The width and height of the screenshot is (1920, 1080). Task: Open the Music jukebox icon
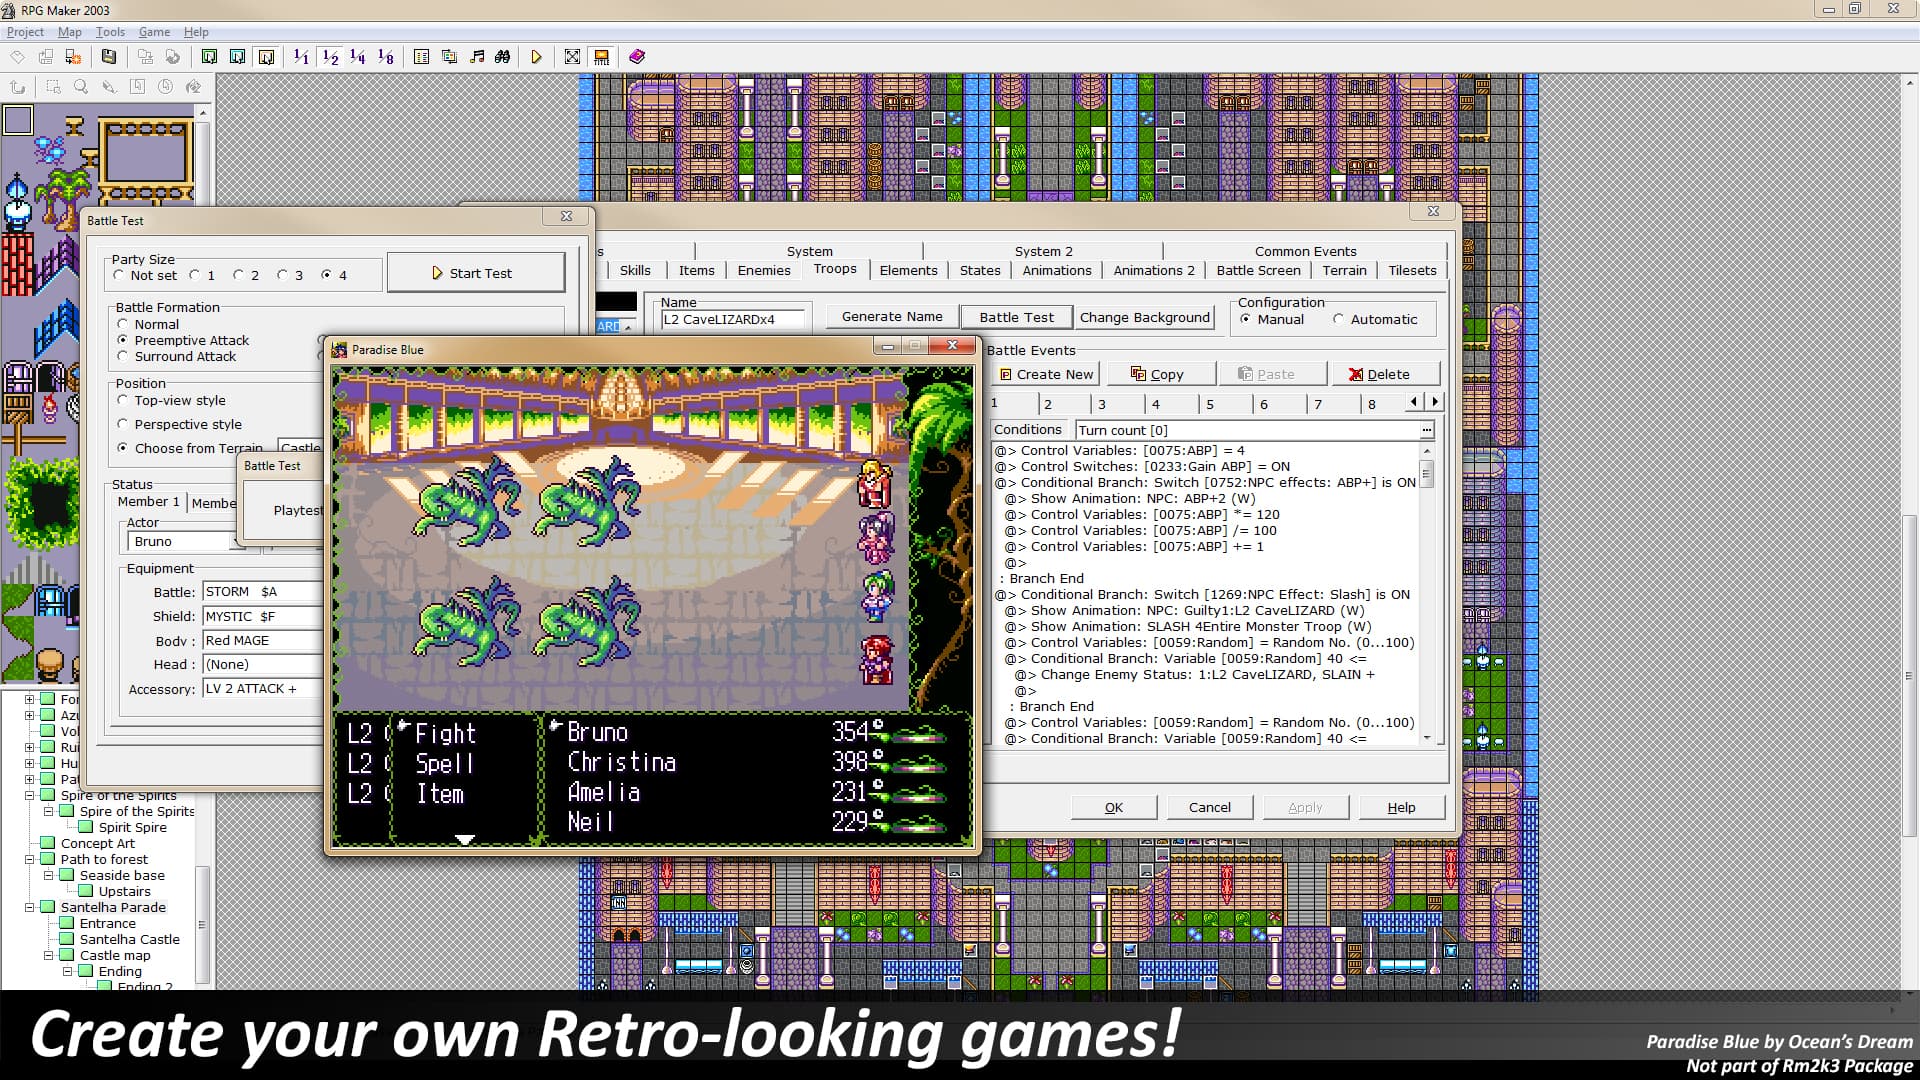pyautogui.click(x=477, y=57)
